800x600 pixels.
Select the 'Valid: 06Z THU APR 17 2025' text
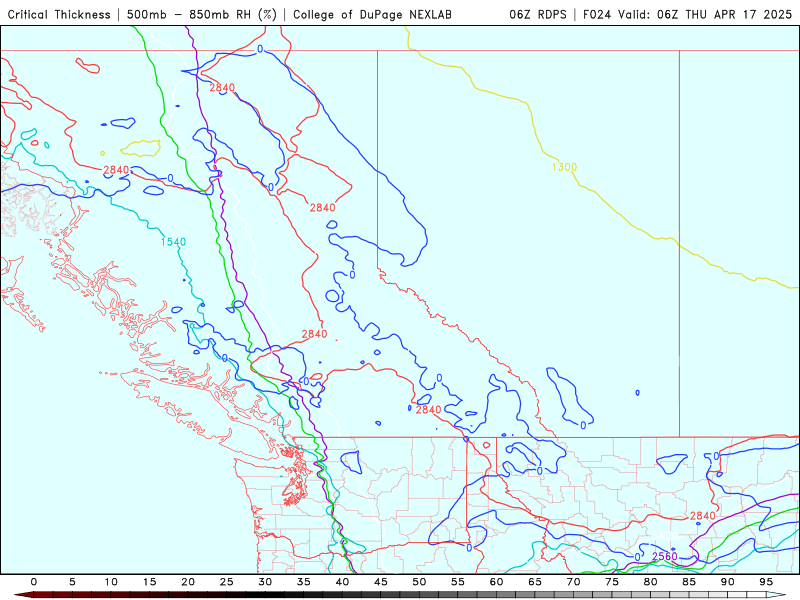point(705,14)
